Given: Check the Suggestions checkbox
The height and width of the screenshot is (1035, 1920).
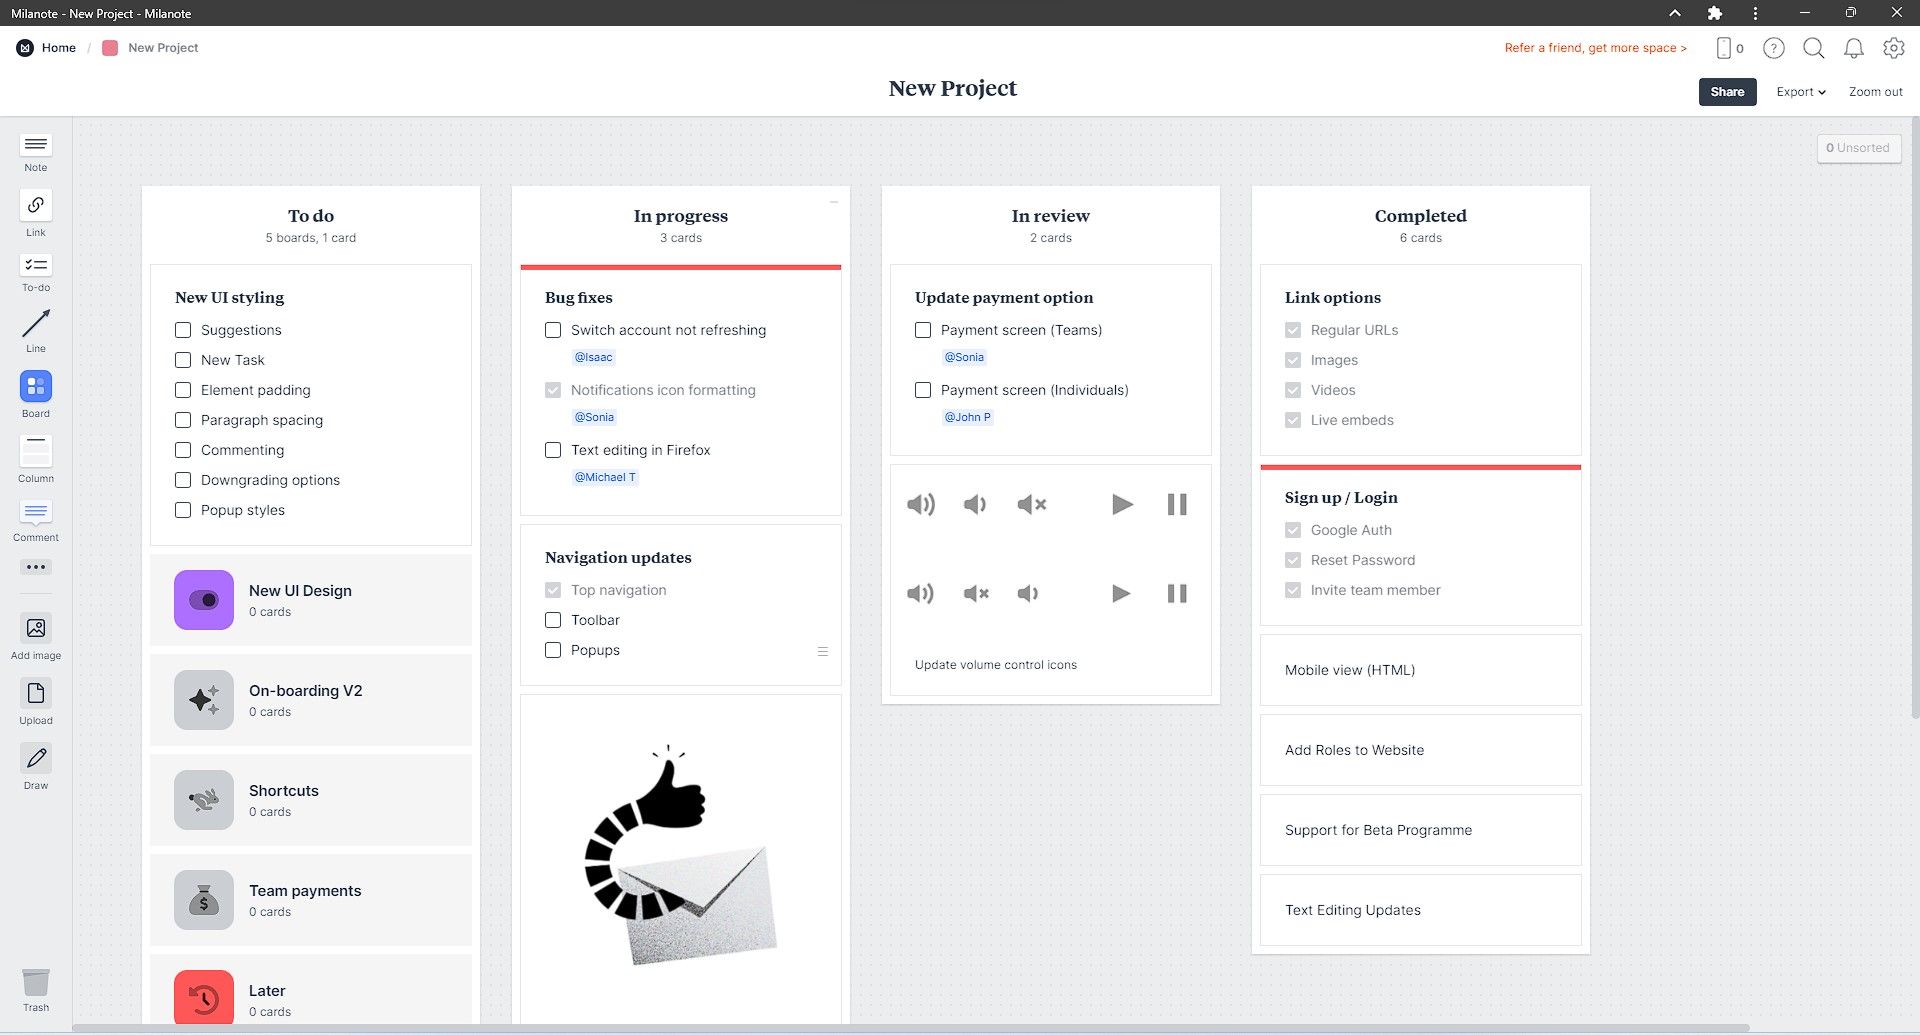Looking at the screenshot, I should (183, 330).
